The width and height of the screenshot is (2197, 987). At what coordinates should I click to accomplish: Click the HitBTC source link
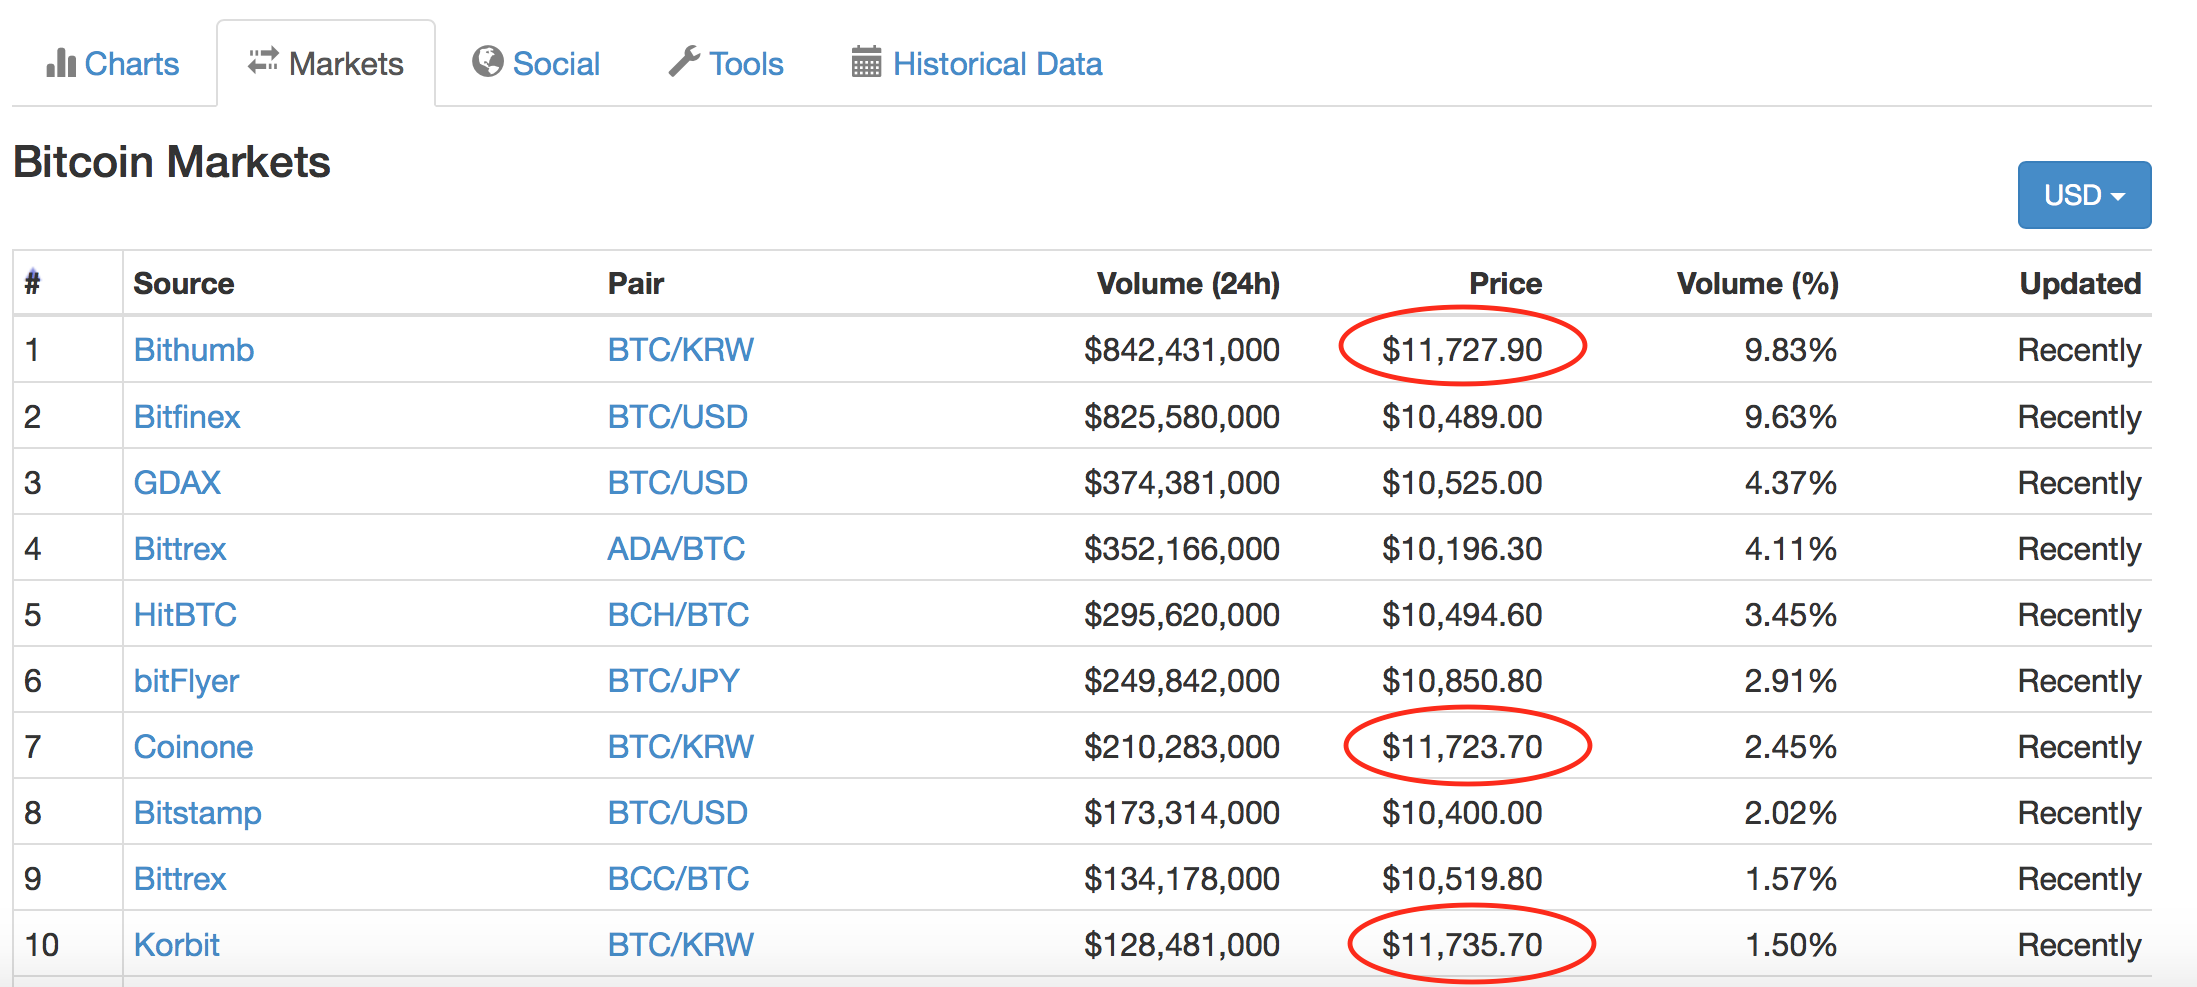coord(185,615)
